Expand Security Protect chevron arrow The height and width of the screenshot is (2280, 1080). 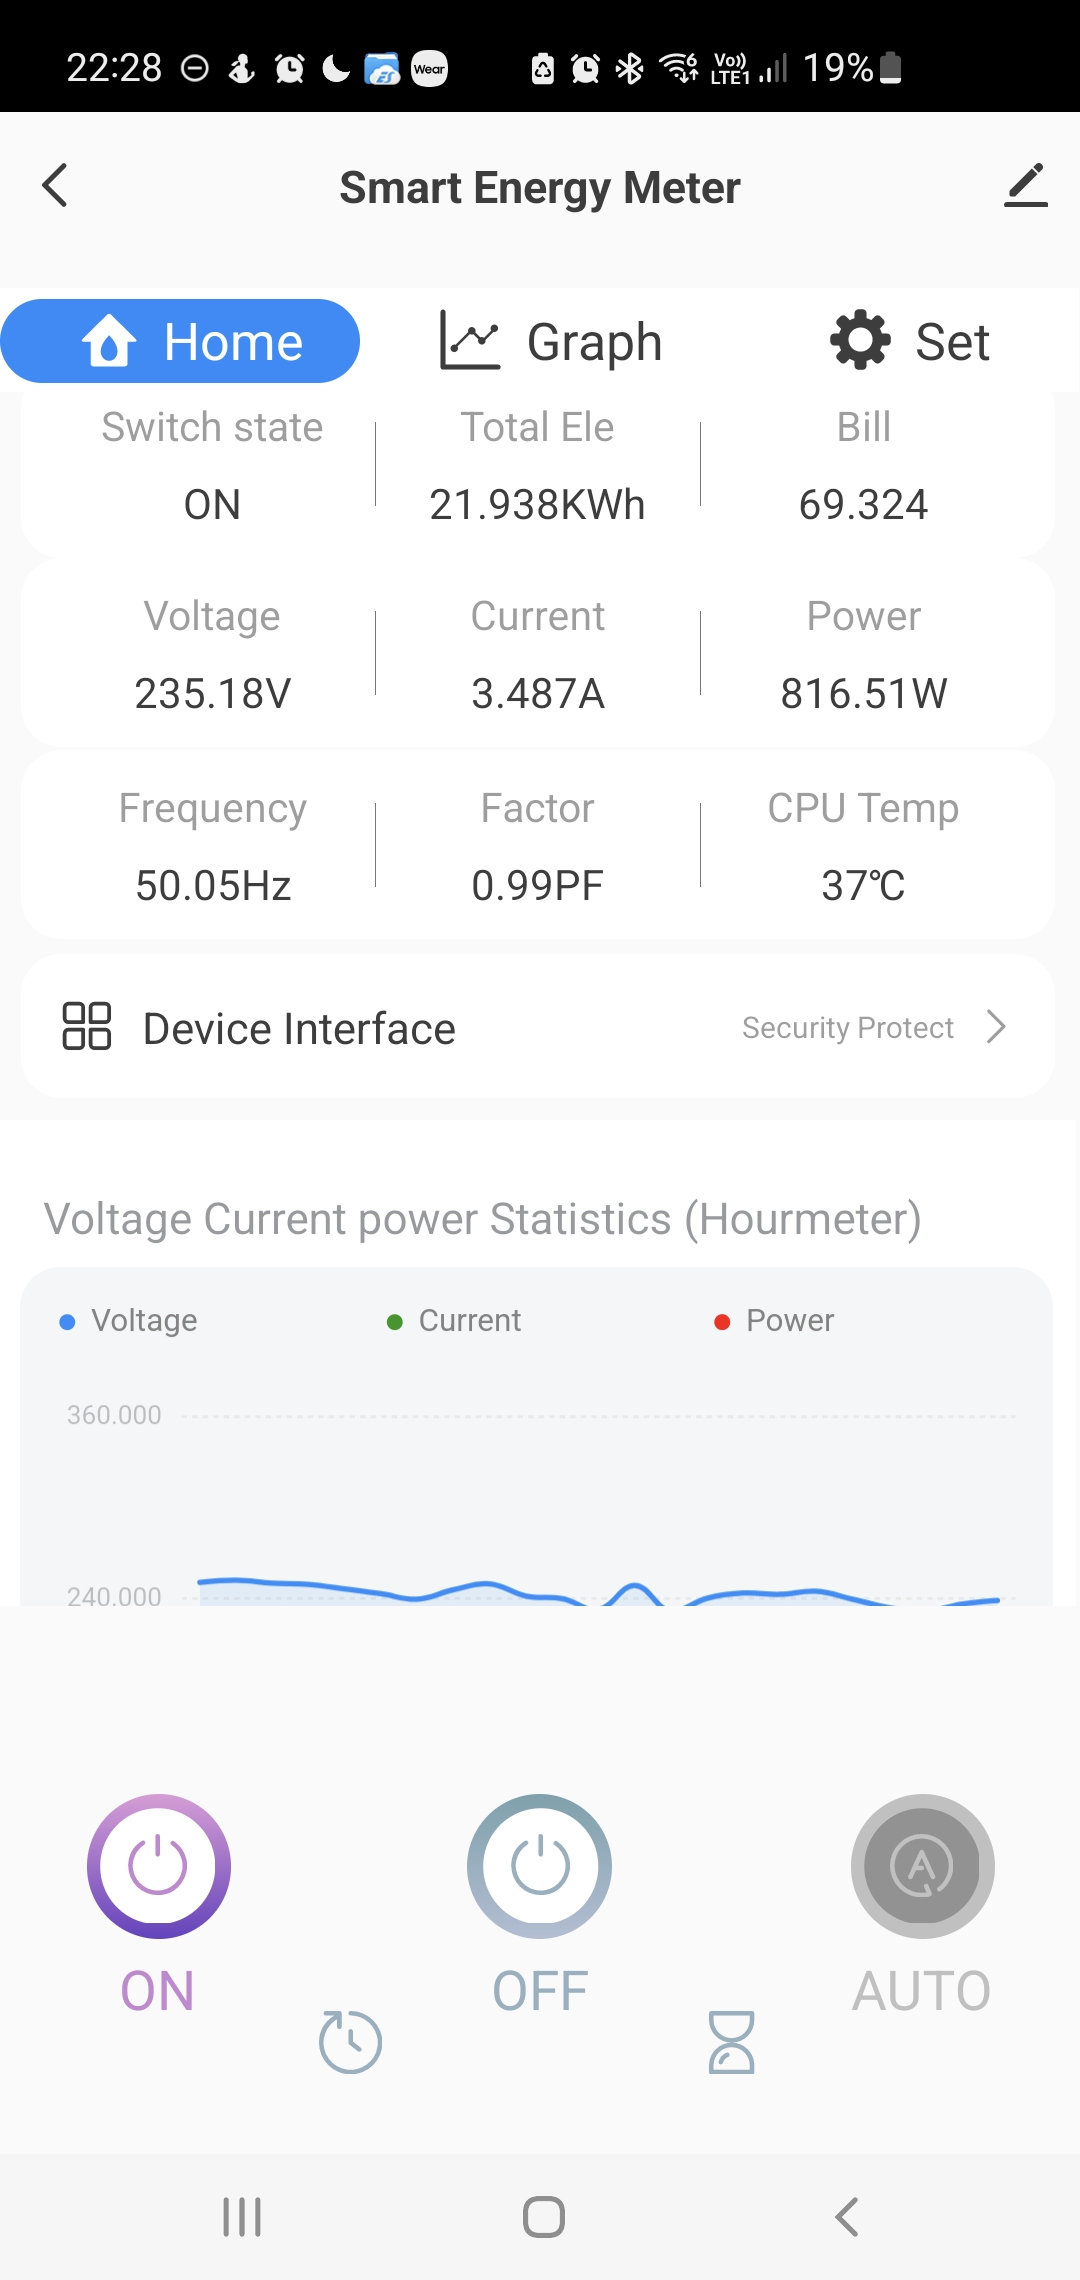click(996, 1027)
